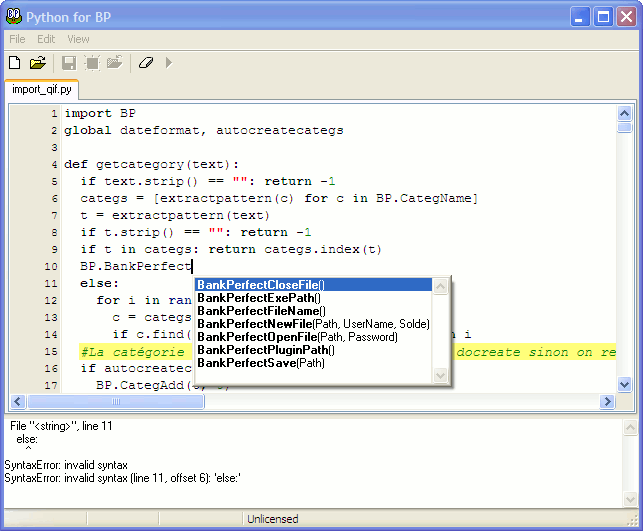Pick BankPerfectNewFile(Path, UserName, Solde) suggestion
Image resolution: width=643 pixels, height=531 pixels.
[314, 324]
